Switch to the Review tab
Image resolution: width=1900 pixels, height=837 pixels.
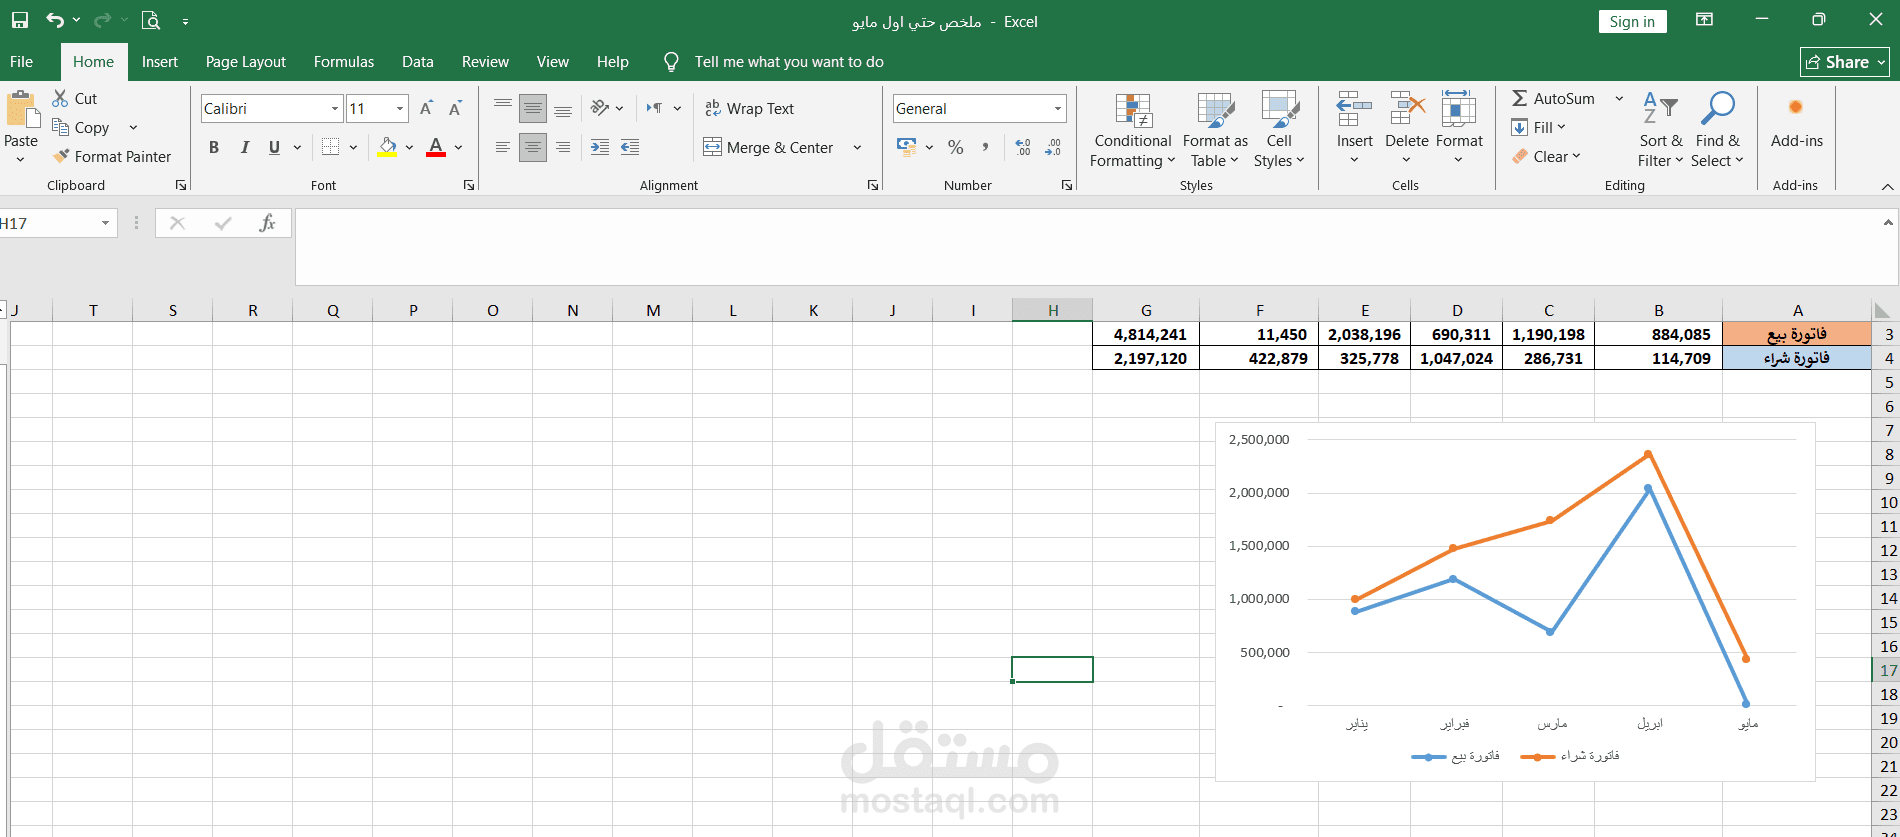tap(485, 62)
